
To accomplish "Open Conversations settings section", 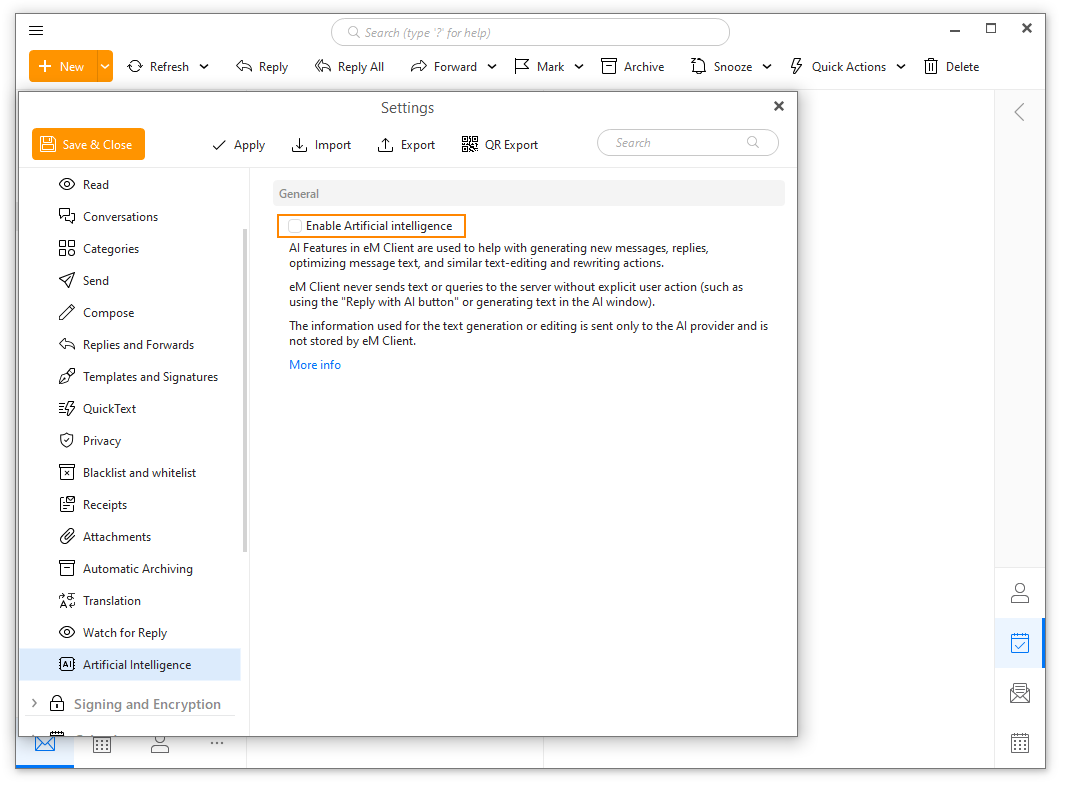I will tap(130, 217).
